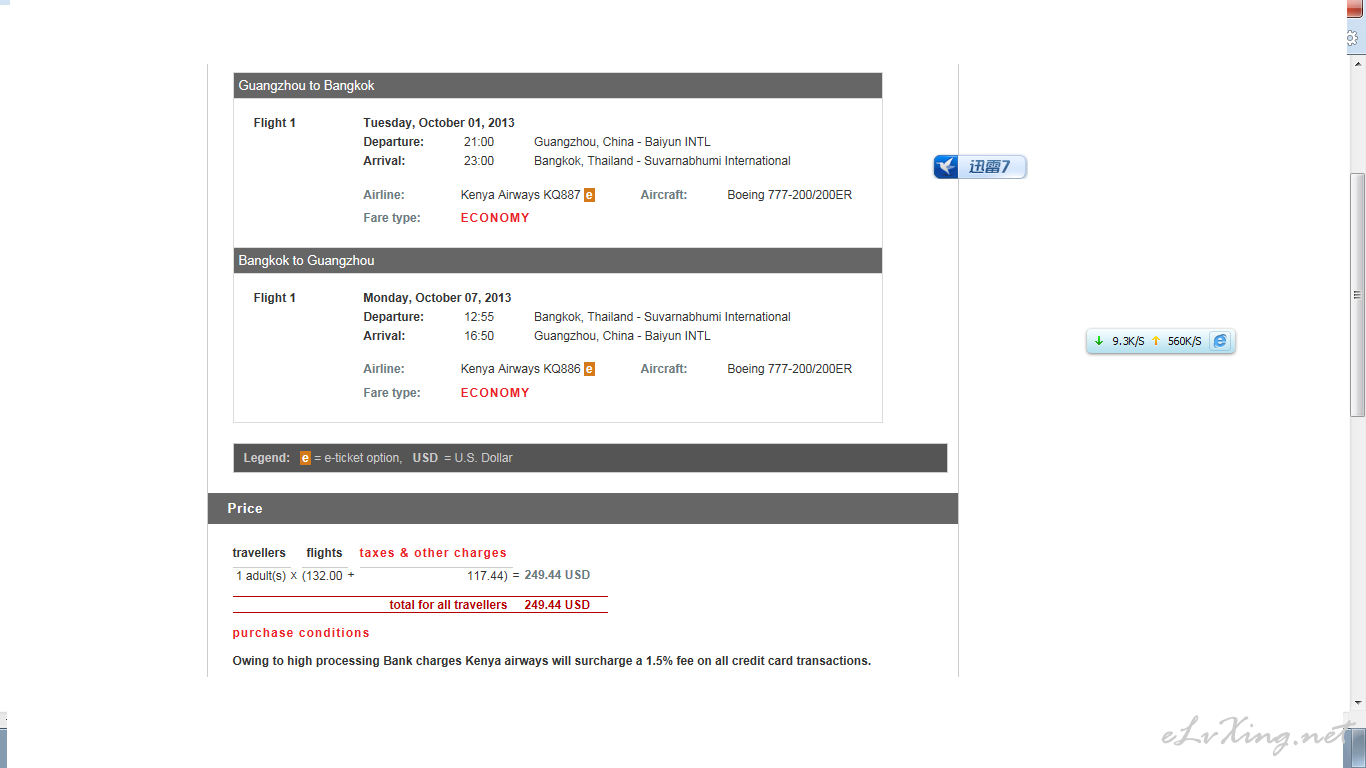Click 249.44 USD in the 1 adult(s) row
The height and width of the screenshot is (768, 1366).
[557, 575]
